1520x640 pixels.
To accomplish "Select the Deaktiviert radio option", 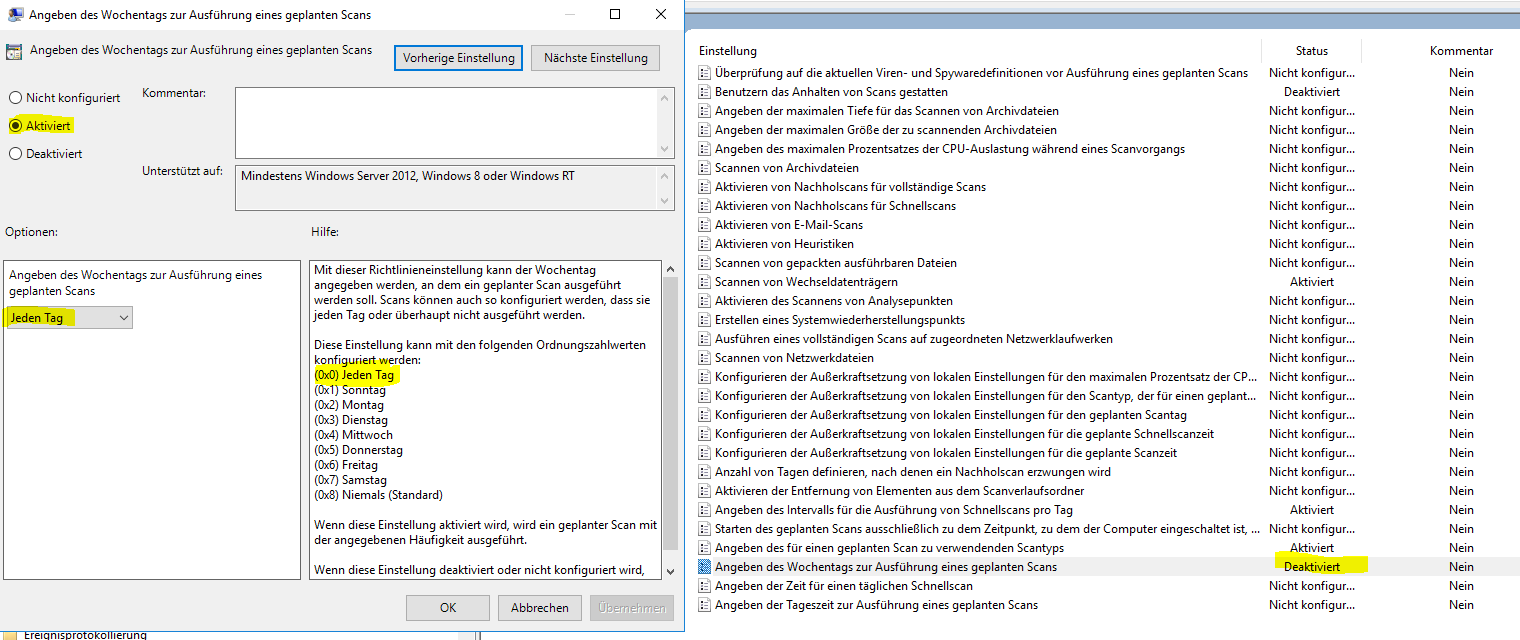I will click(x=15, y=154).
